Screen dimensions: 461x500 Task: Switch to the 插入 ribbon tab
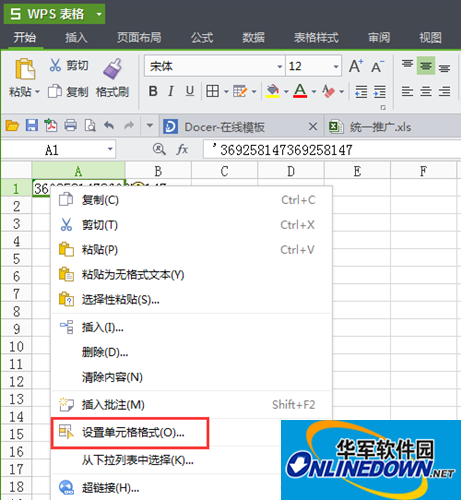click(x=76, y=38)
